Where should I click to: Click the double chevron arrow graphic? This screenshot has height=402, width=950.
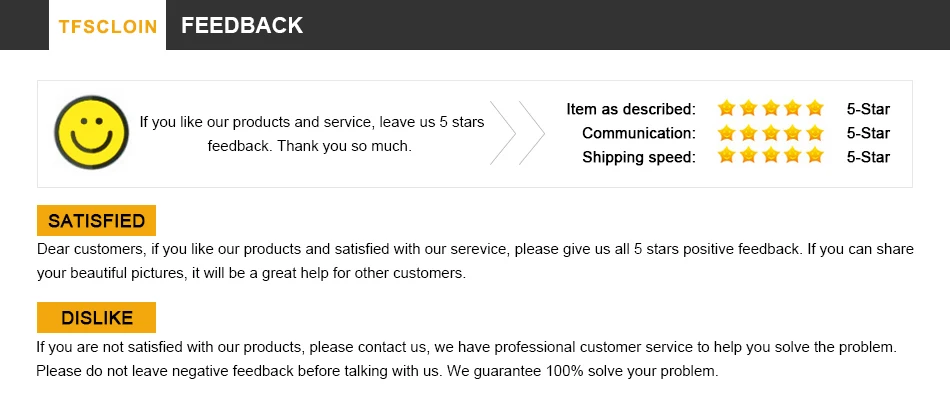click(x=517, y=133)
